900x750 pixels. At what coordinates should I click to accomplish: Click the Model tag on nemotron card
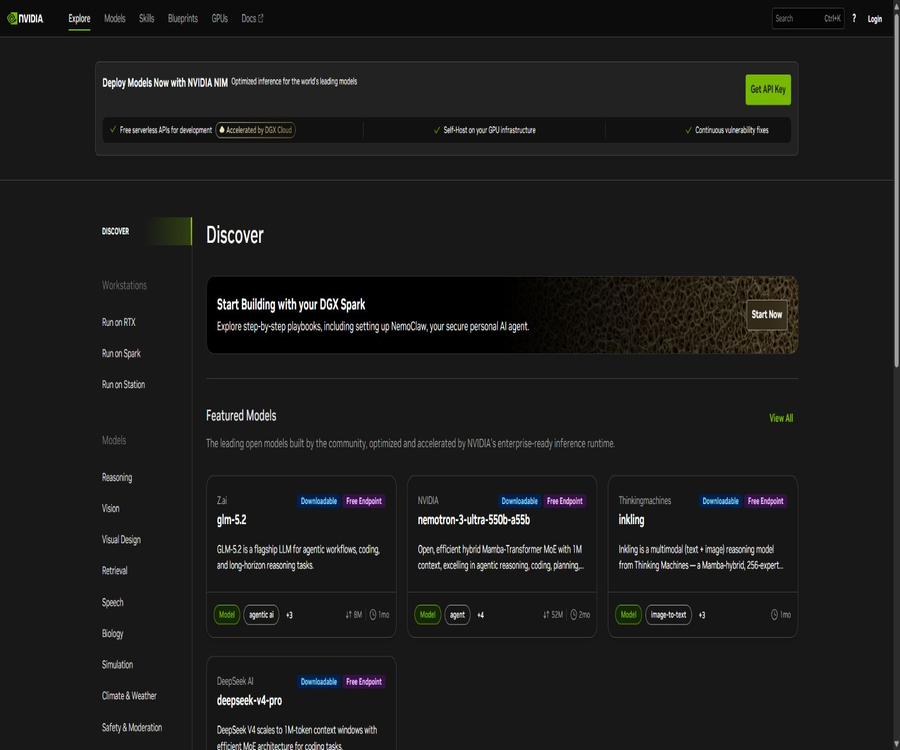[428, 615]
